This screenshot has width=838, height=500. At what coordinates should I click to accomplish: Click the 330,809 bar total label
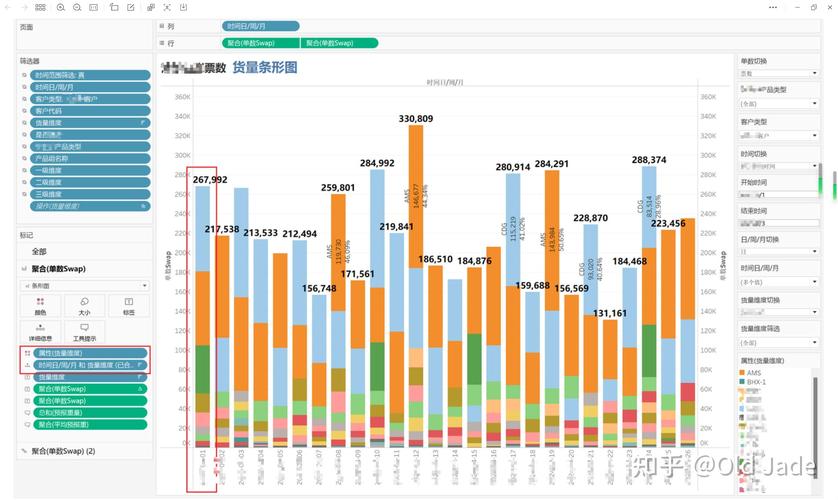[x=416, y=119]
